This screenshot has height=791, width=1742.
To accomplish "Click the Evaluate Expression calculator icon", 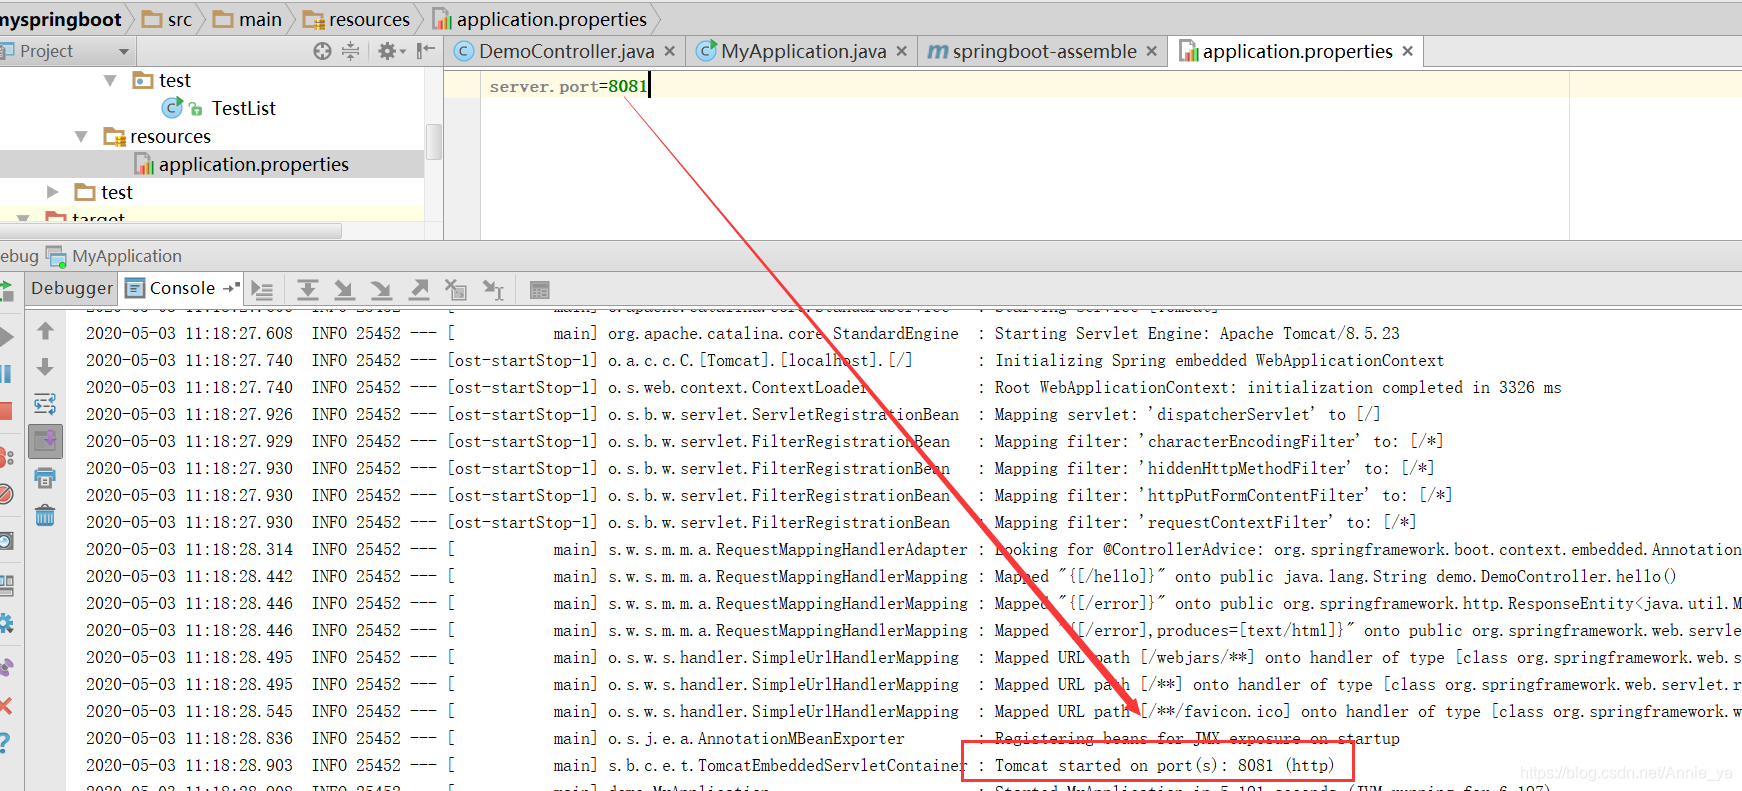I will coord(540,291).
